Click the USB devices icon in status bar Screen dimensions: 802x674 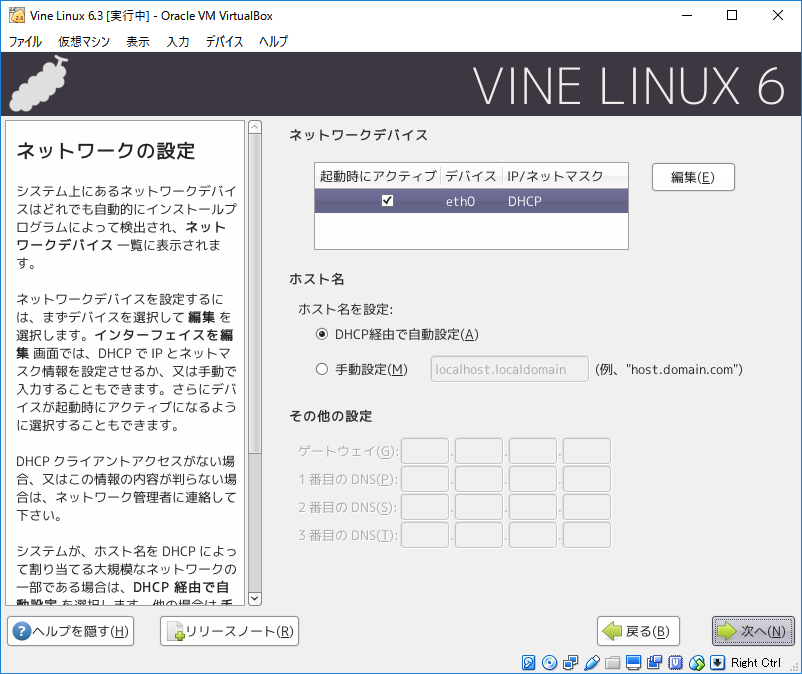[591, 663]
